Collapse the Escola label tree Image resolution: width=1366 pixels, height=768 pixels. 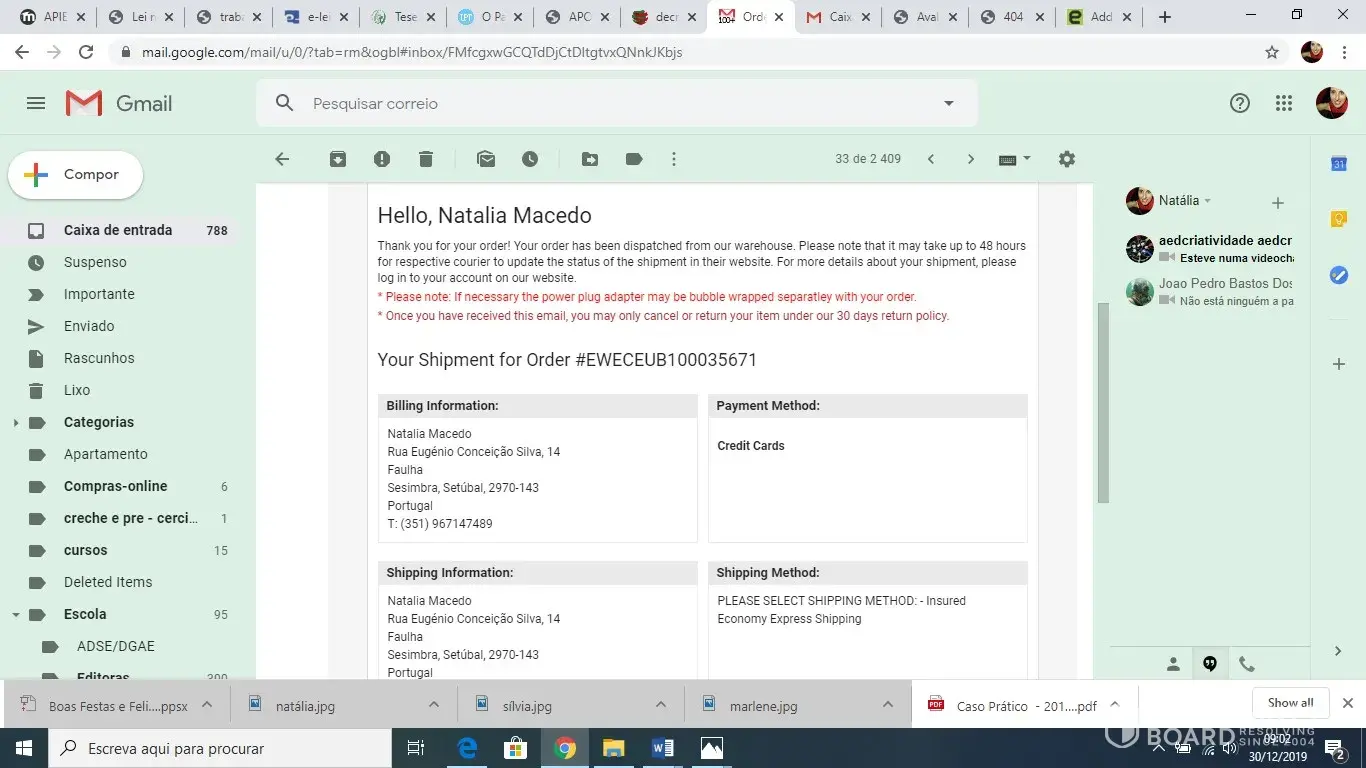click(15, 615)
